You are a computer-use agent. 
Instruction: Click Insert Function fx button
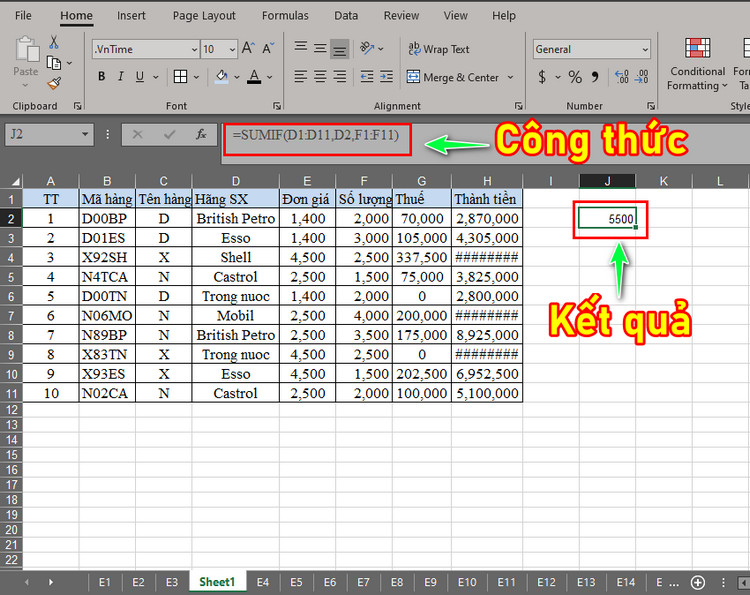[201, 134]
